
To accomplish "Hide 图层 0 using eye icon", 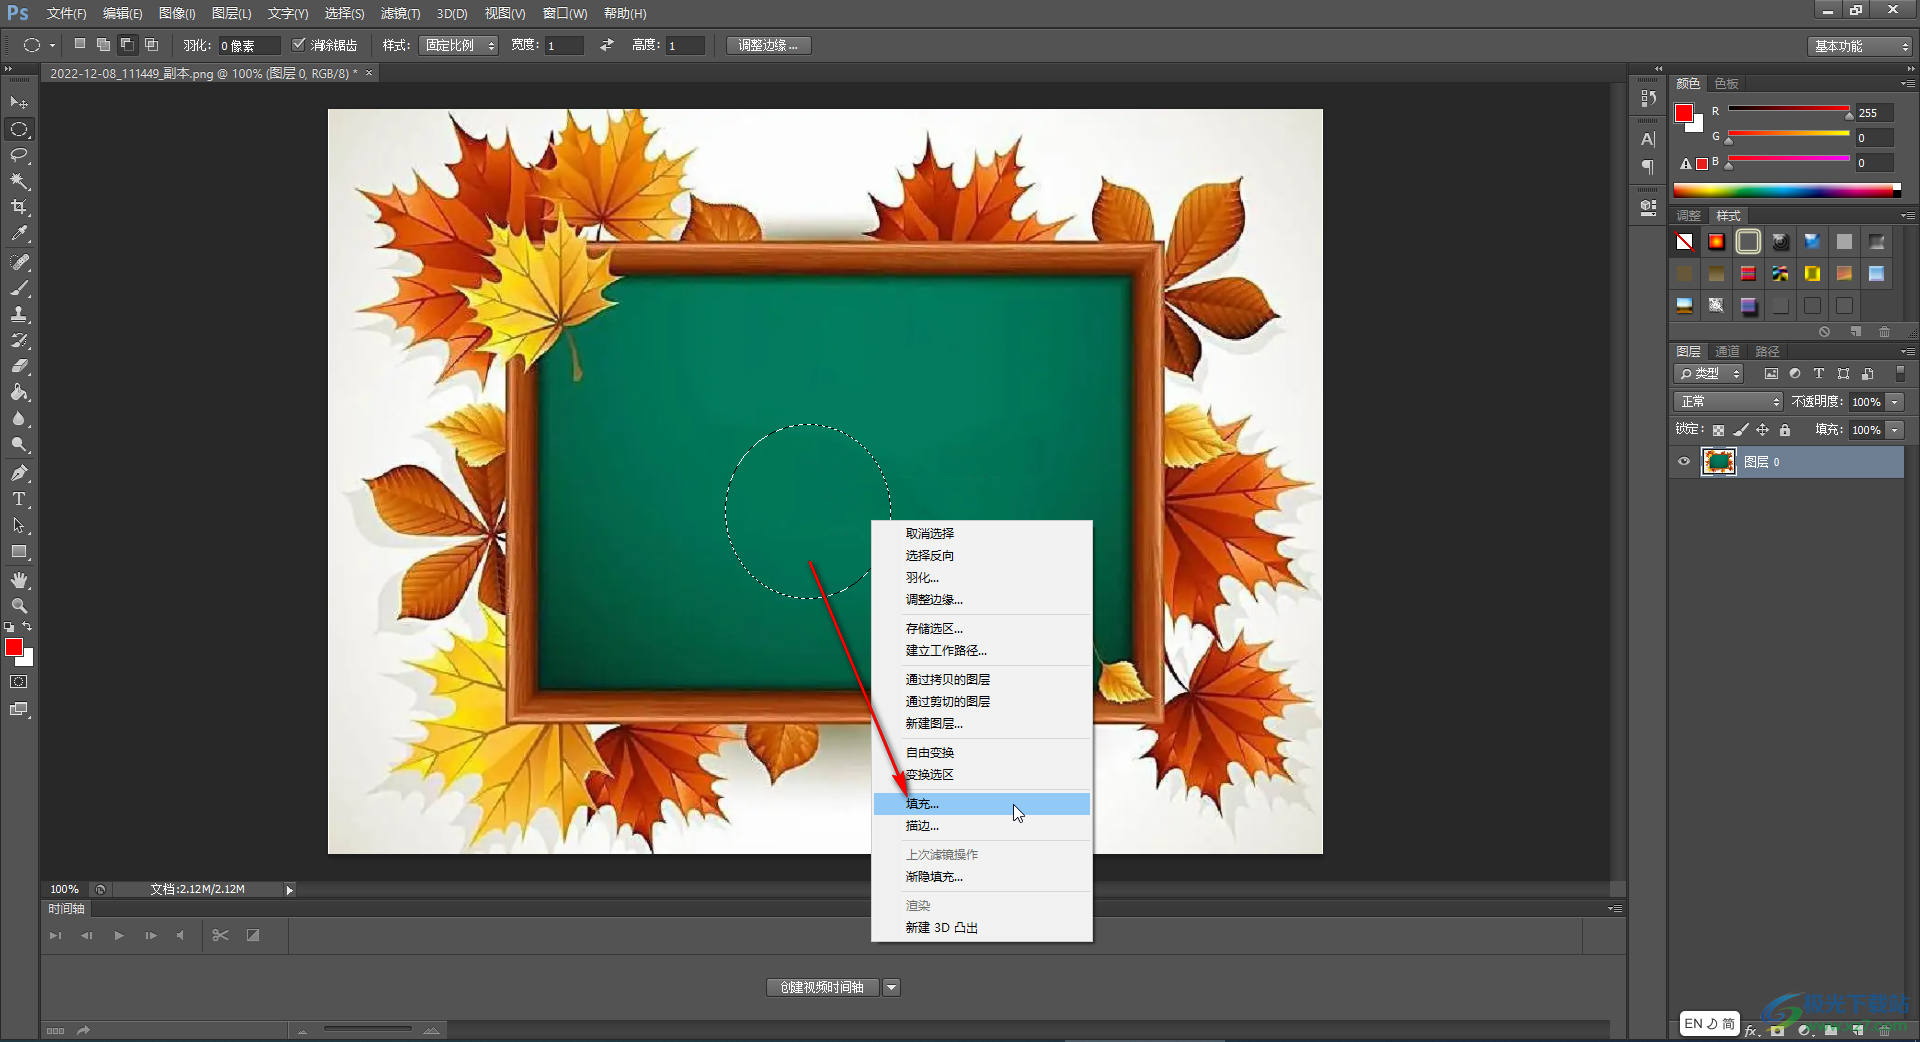I will click(1684, 462).
